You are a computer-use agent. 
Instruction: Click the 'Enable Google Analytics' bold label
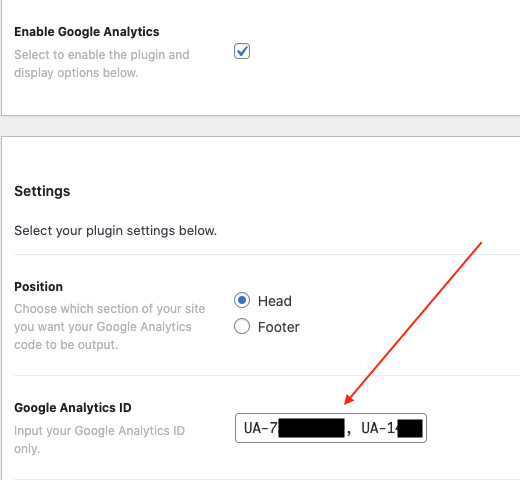tap(87, 32)
